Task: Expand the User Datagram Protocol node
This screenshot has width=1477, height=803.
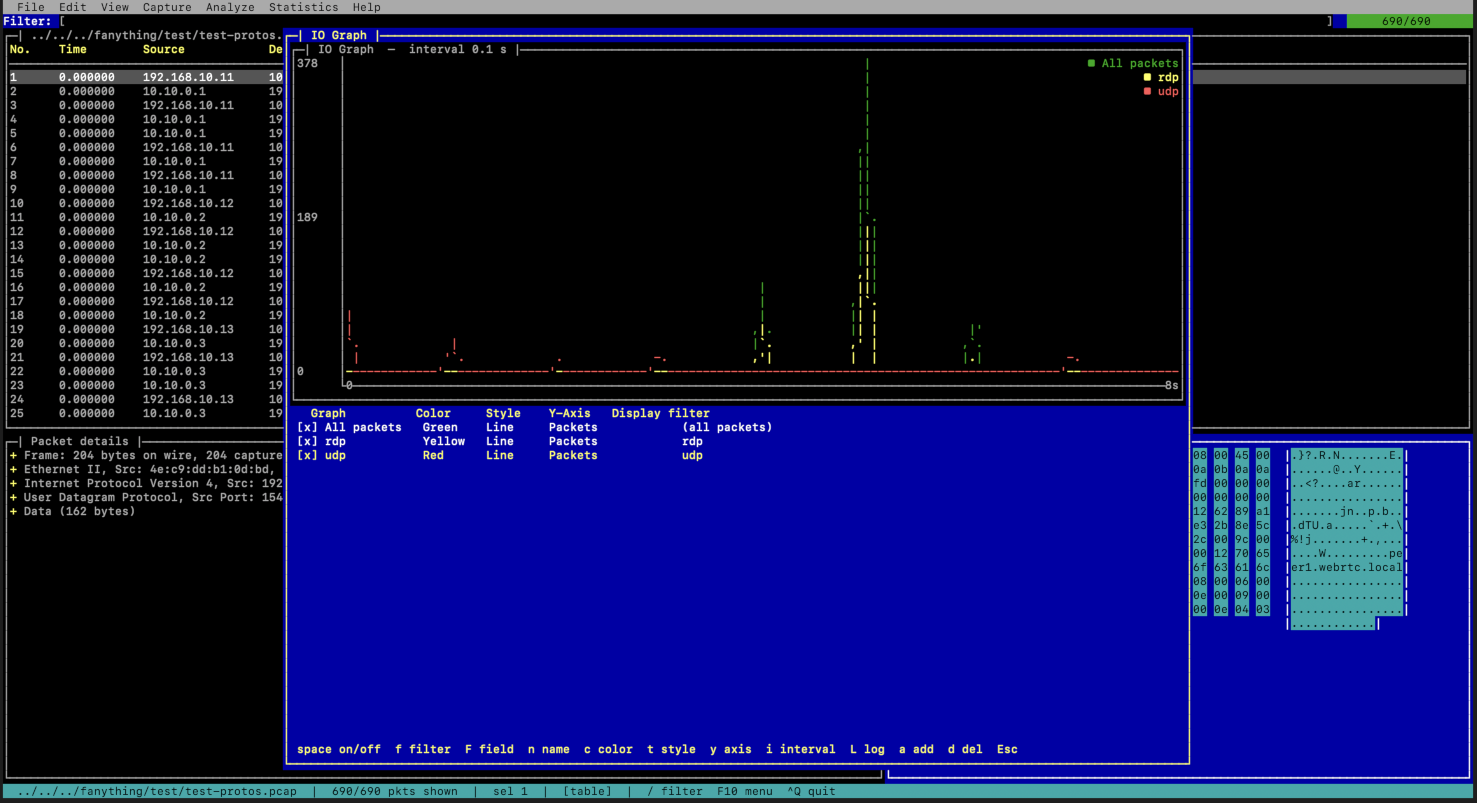Action: point(14,497)
